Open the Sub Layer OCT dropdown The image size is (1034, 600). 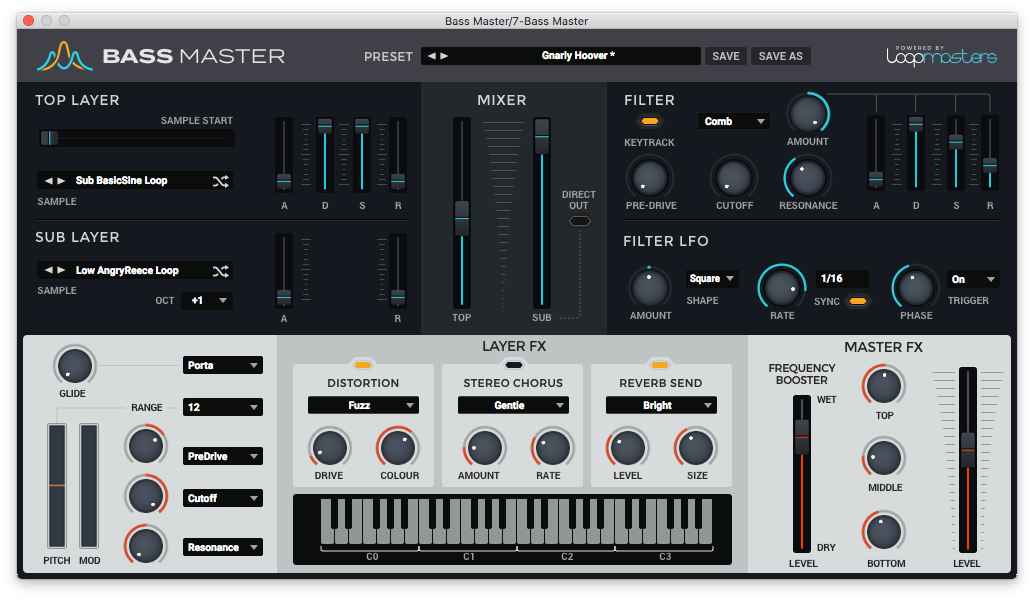tap(207, 301)
